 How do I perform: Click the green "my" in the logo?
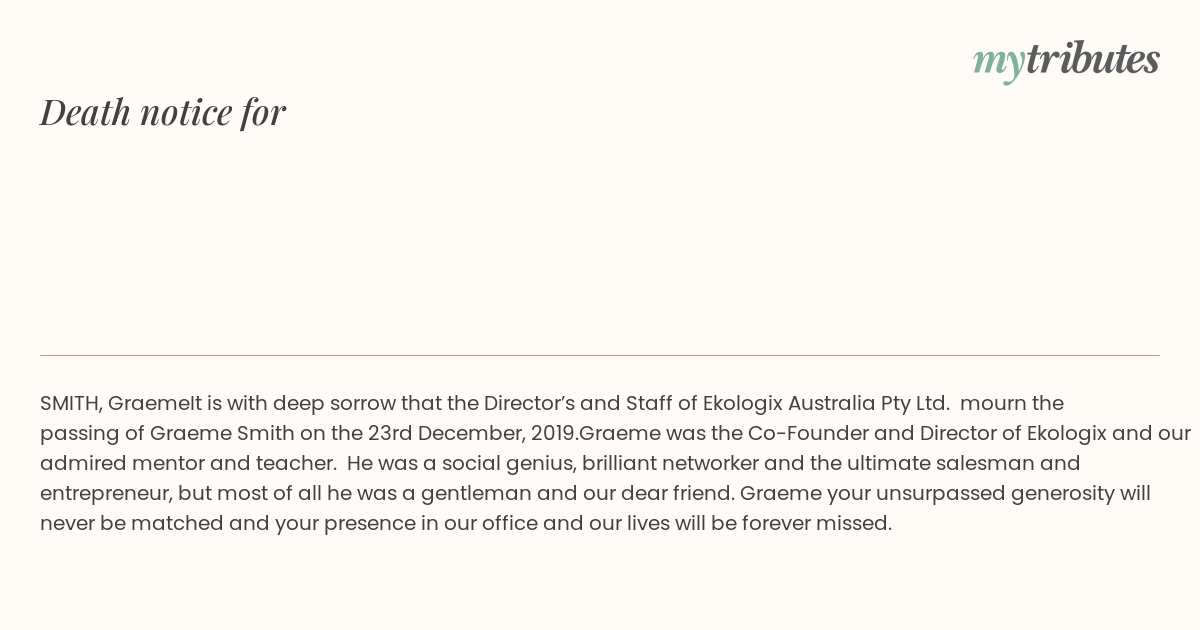click(x=998, y=63)
